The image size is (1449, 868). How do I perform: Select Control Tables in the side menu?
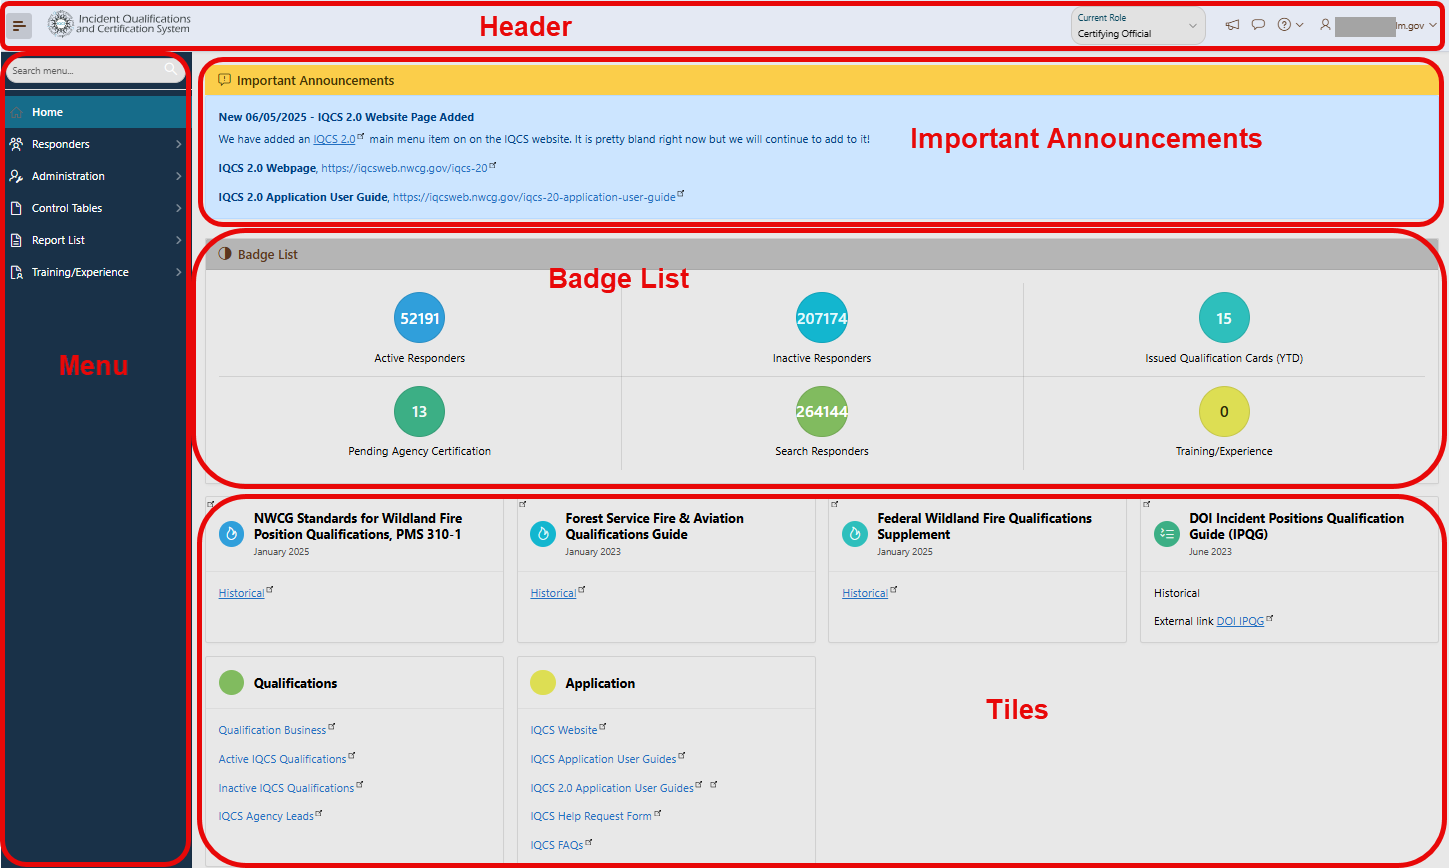coord(95,208)
